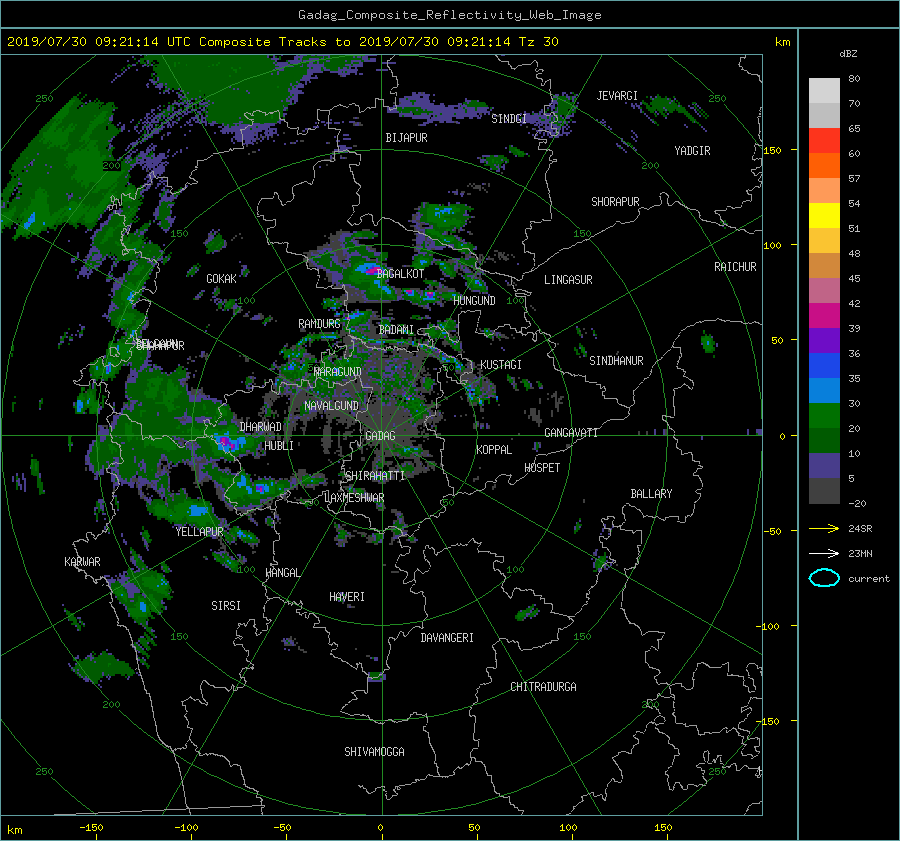The width and height of the screenshot is (900, 841).
Task: Select the yellow 54 dBZ color swatch
Action: pyautogui.click(x=824, y=216)
